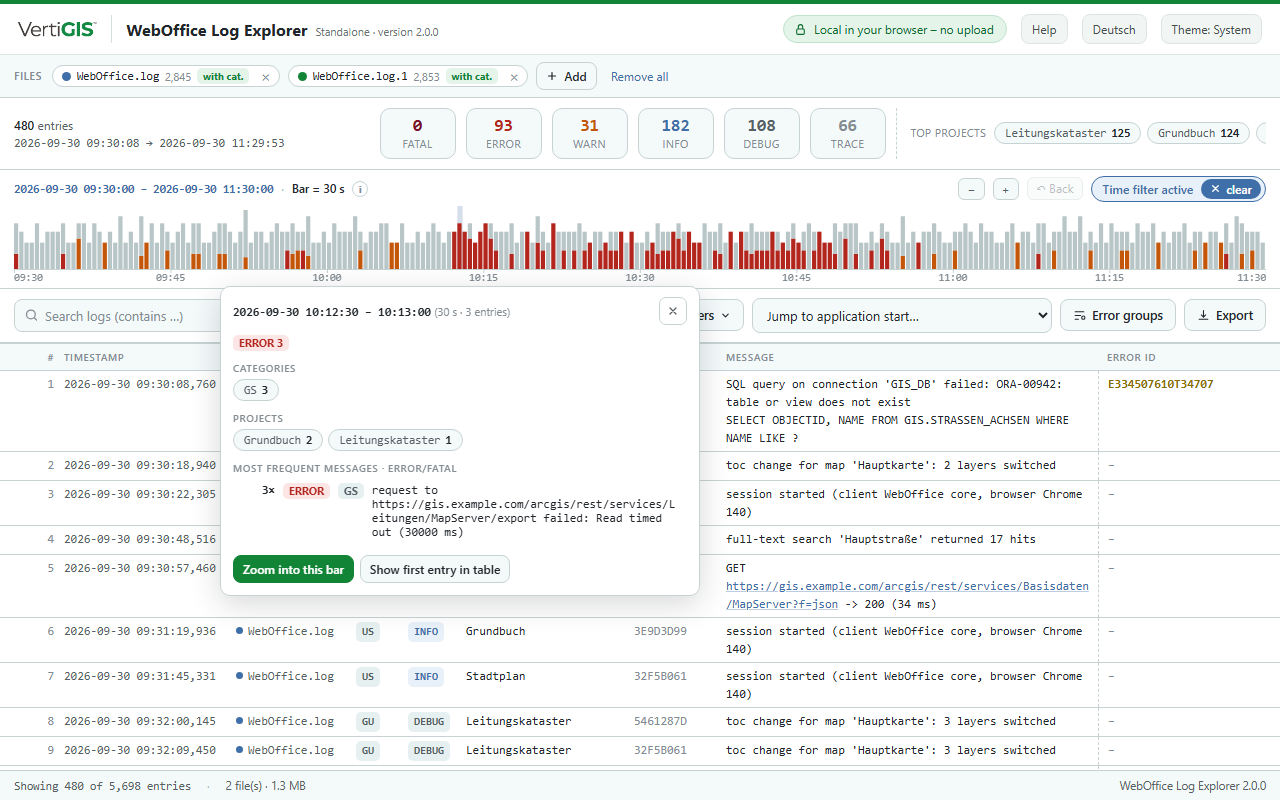This screenshot has height=800, width=1280.
Task: Toggle the ERROR level filter card
Action: pyautogui.click(x=504, y=134)
